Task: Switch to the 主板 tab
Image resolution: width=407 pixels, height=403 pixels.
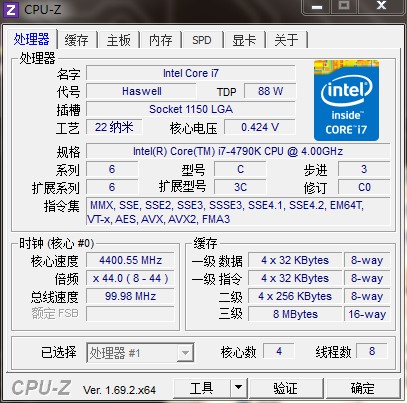Action: pyautogui.click(x=118, y=40)
